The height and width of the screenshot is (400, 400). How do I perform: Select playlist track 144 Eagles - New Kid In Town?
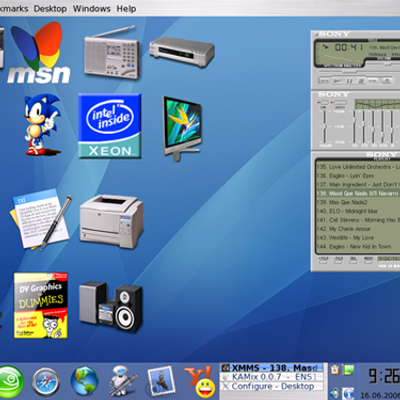coord(358,246)
